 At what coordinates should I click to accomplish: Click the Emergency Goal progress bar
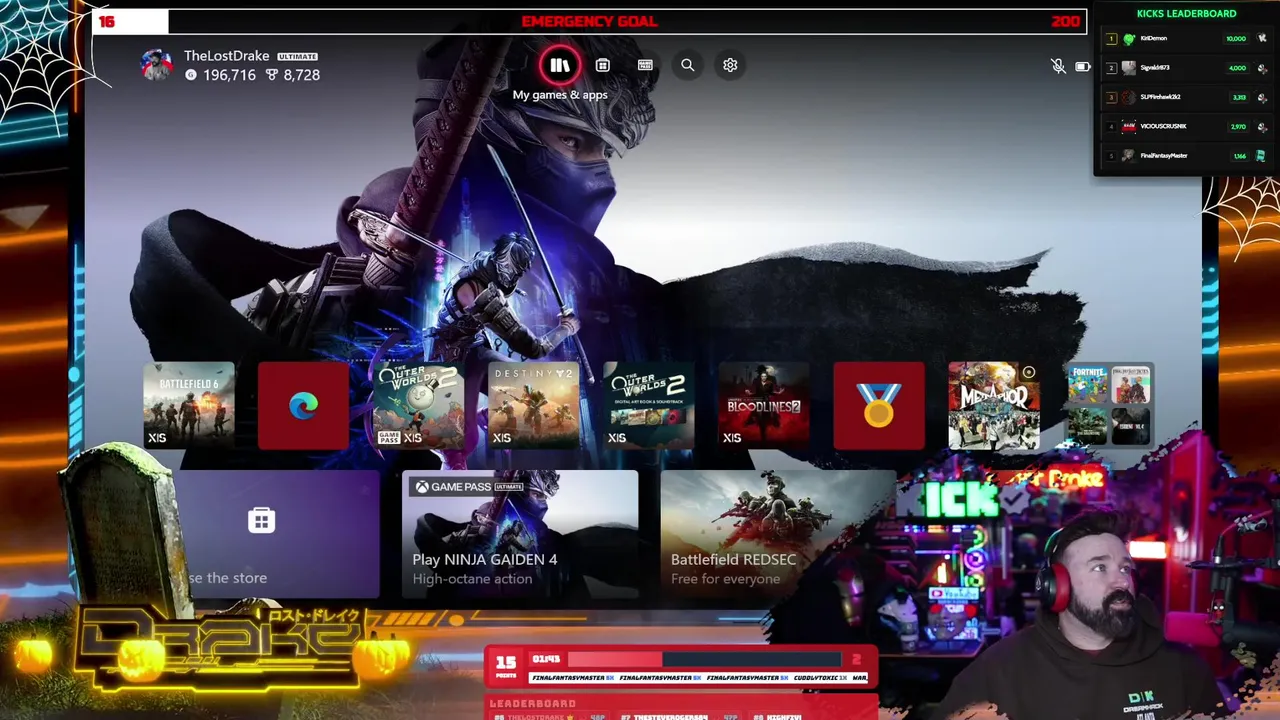pos(589,21)
